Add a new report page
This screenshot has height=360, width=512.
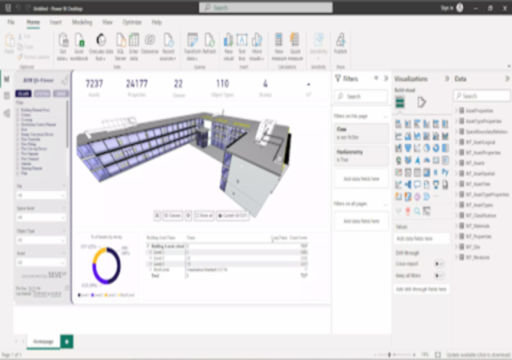coord(67,342)
